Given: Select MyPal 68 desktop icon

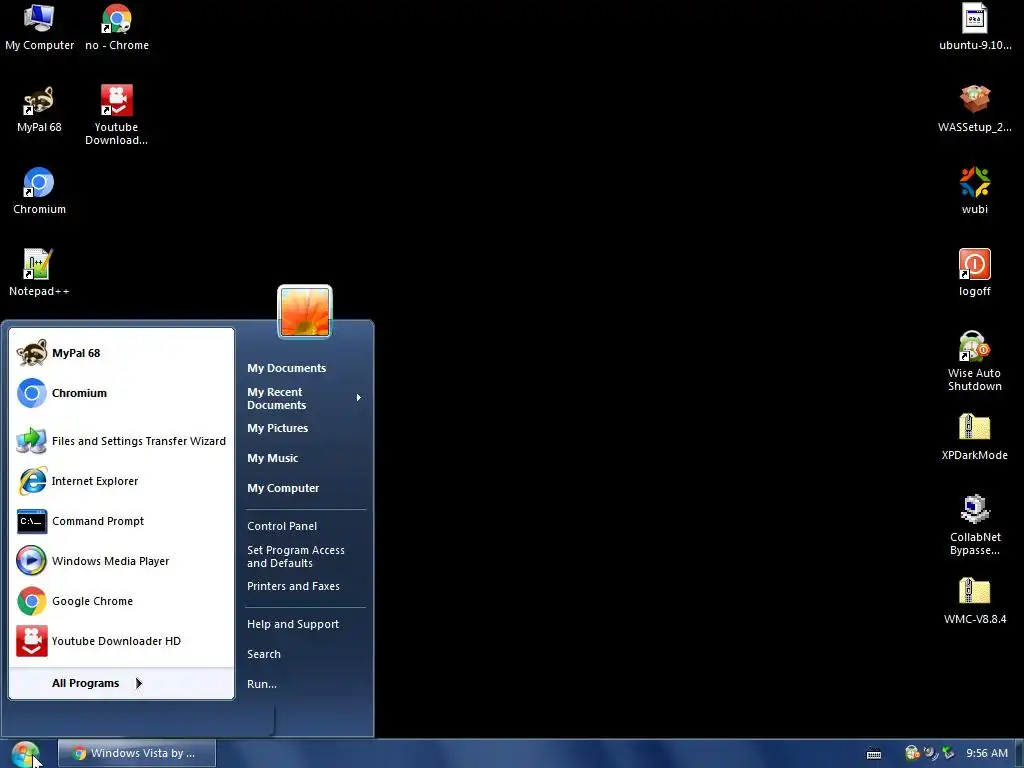Looking at the screenshot, I should tap(39, 110).
